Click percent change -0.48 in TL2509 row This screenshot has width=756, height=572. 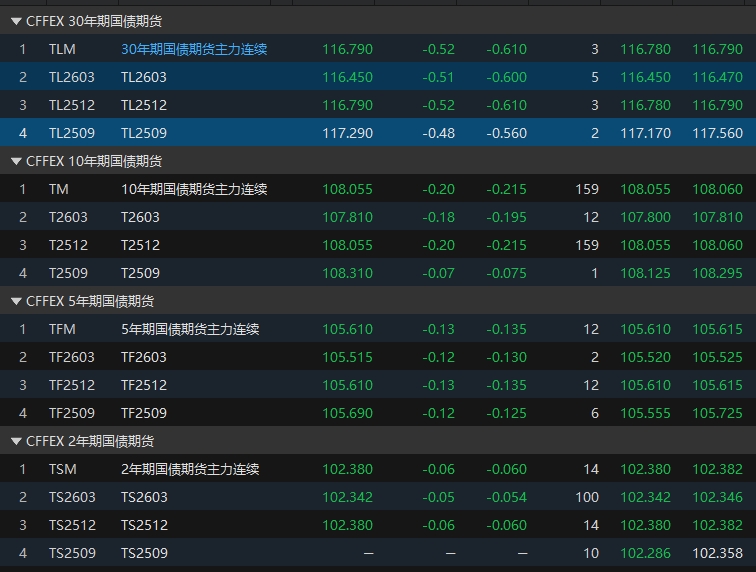point(438,133)
